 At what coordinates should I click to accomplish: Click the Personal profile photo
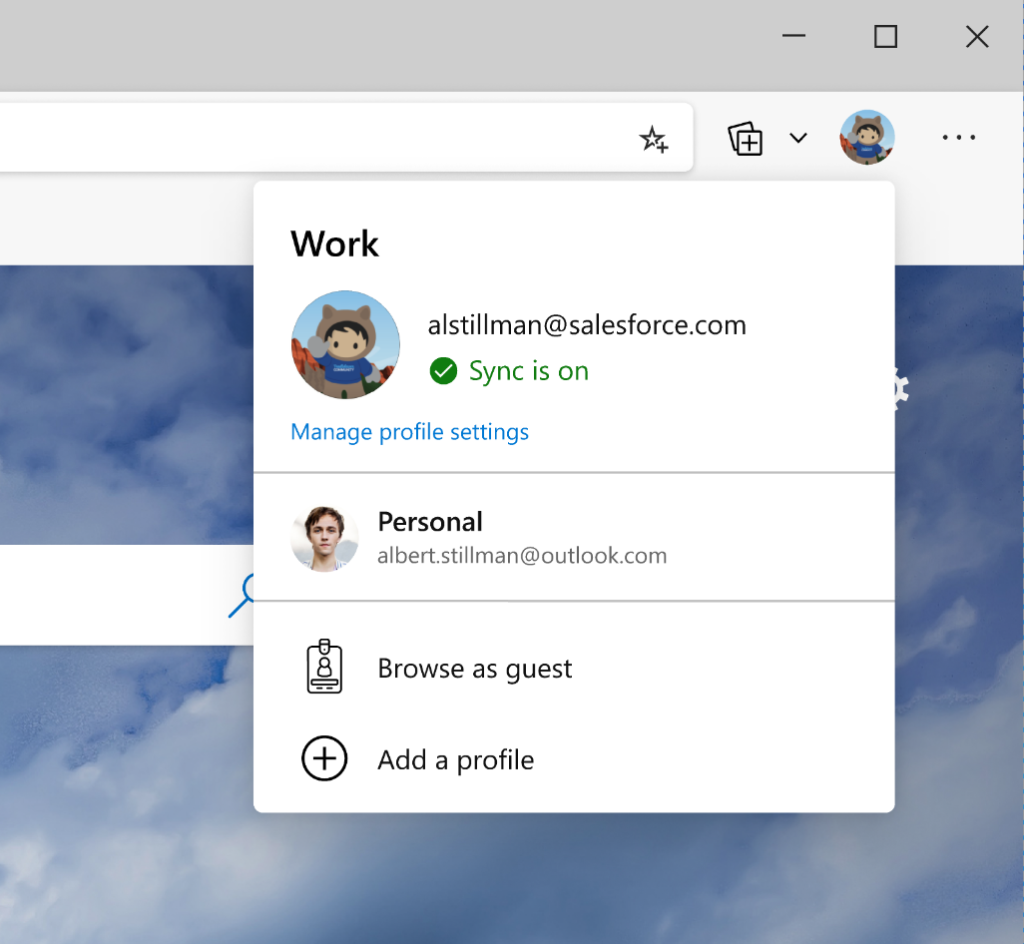325,539
